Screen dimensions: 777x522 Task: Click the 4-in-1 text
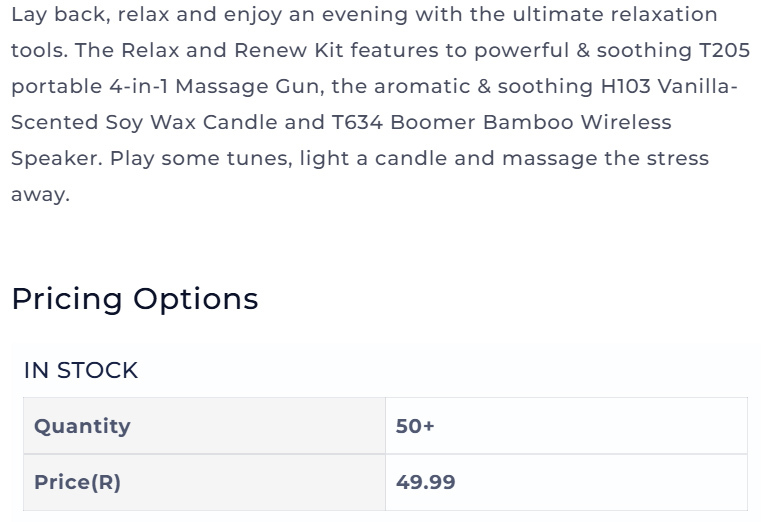coord(139,86)
